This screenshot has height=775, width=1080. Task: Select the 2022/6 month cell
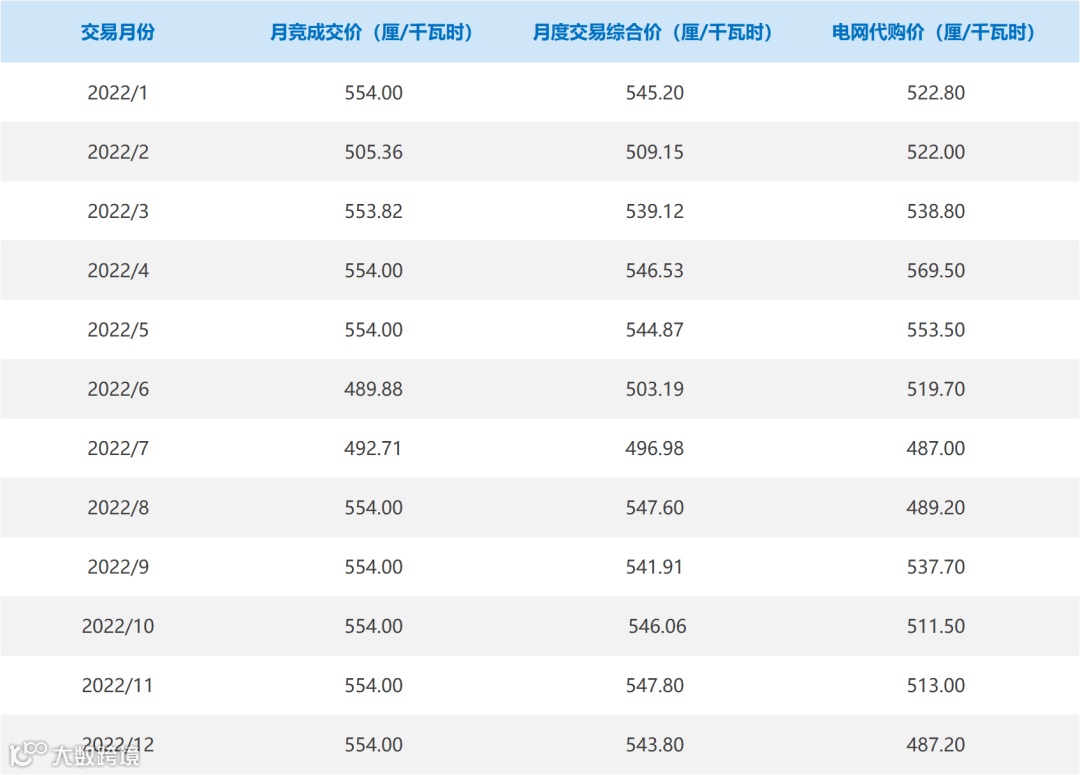click(118, 389)
